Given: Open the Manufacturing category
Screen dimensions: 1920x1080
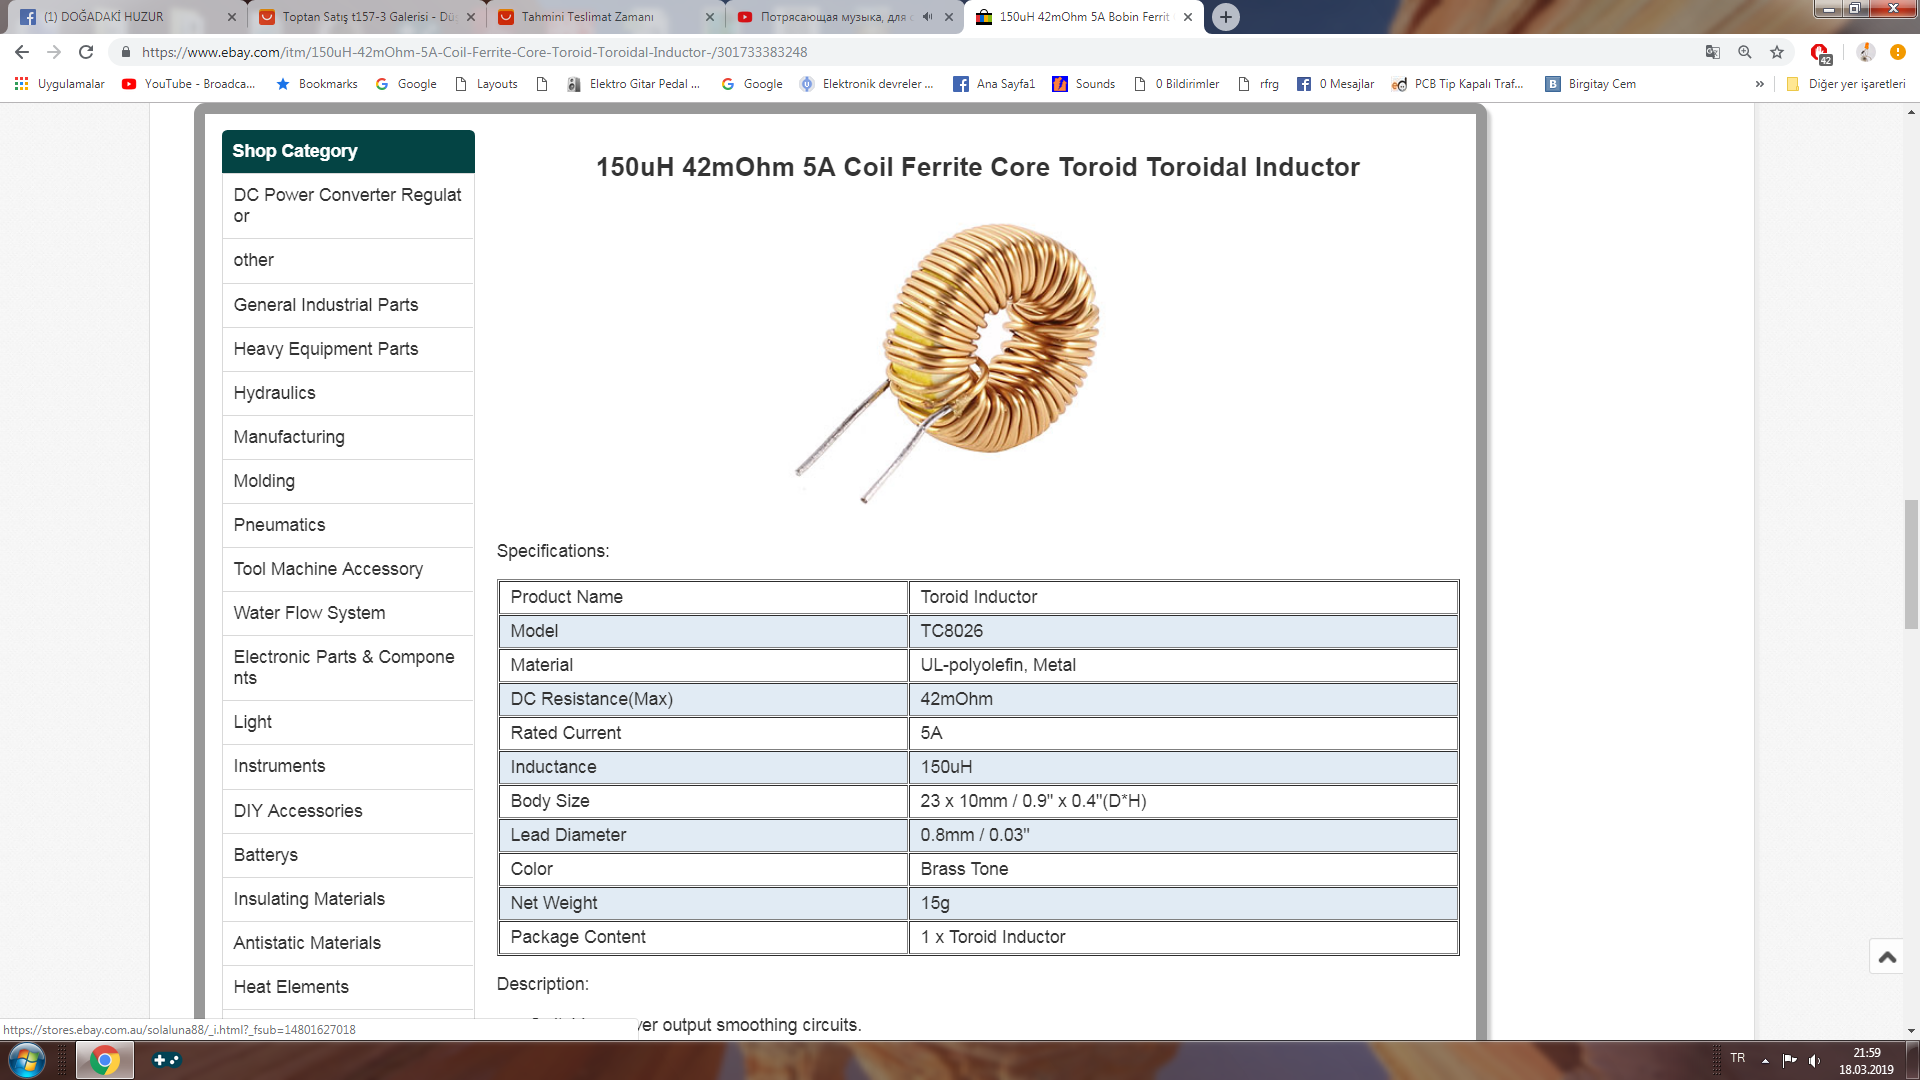Looking at the screenshot, I should [348, 437].
